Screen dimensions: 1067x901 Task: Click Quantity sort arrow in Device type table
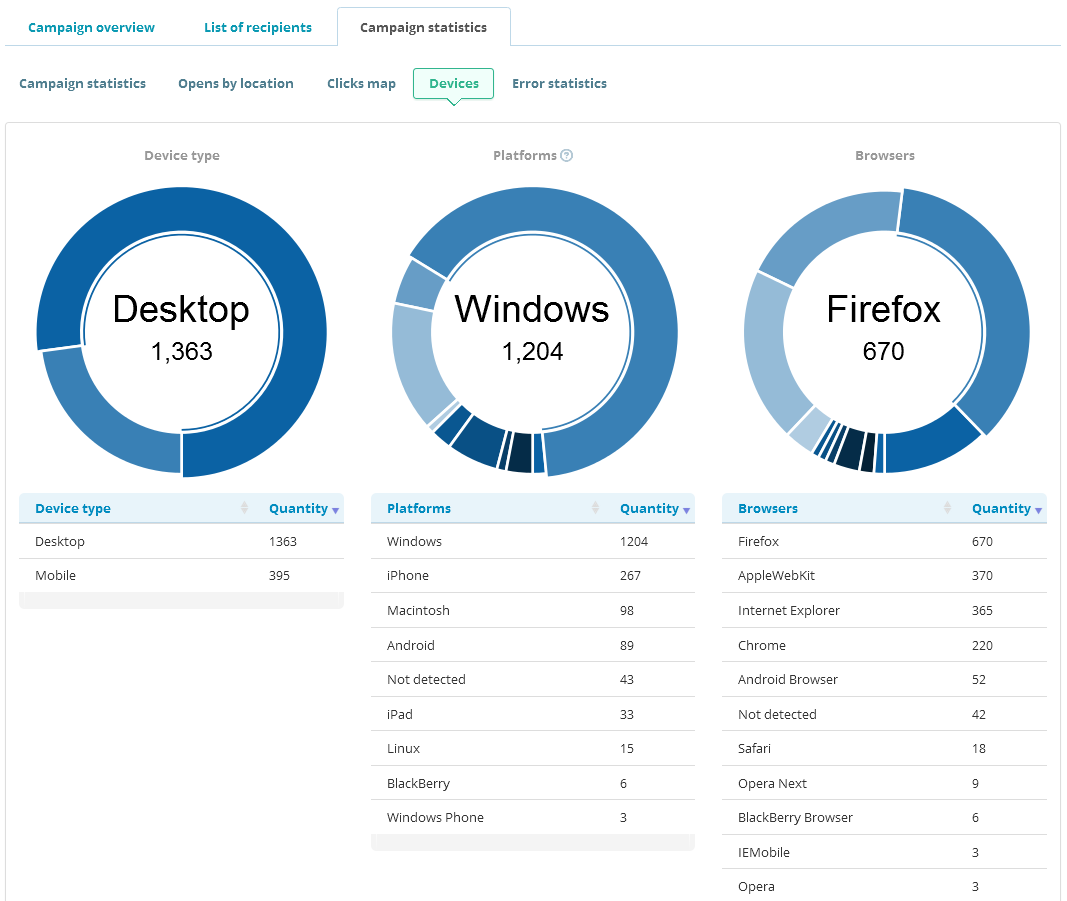click(x=336, y=510)
